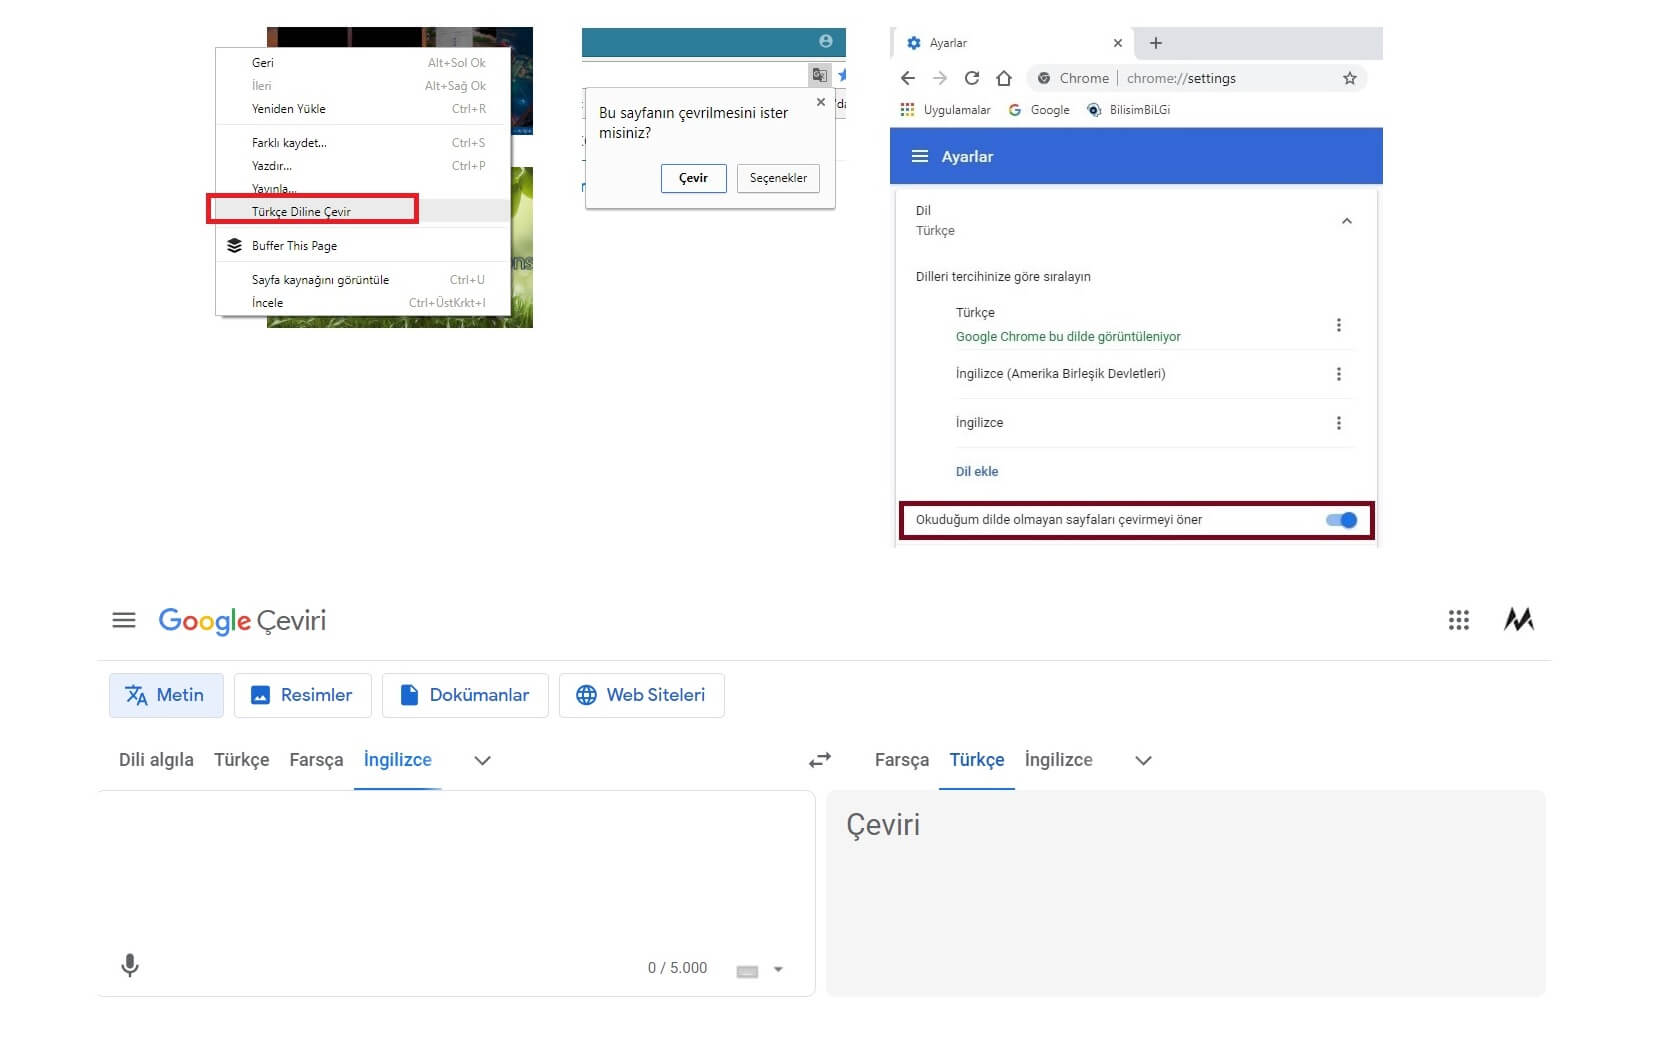Expand target language list dropdown
This screenshot has width=1680, height=1039.
(x=1144, y=760)
